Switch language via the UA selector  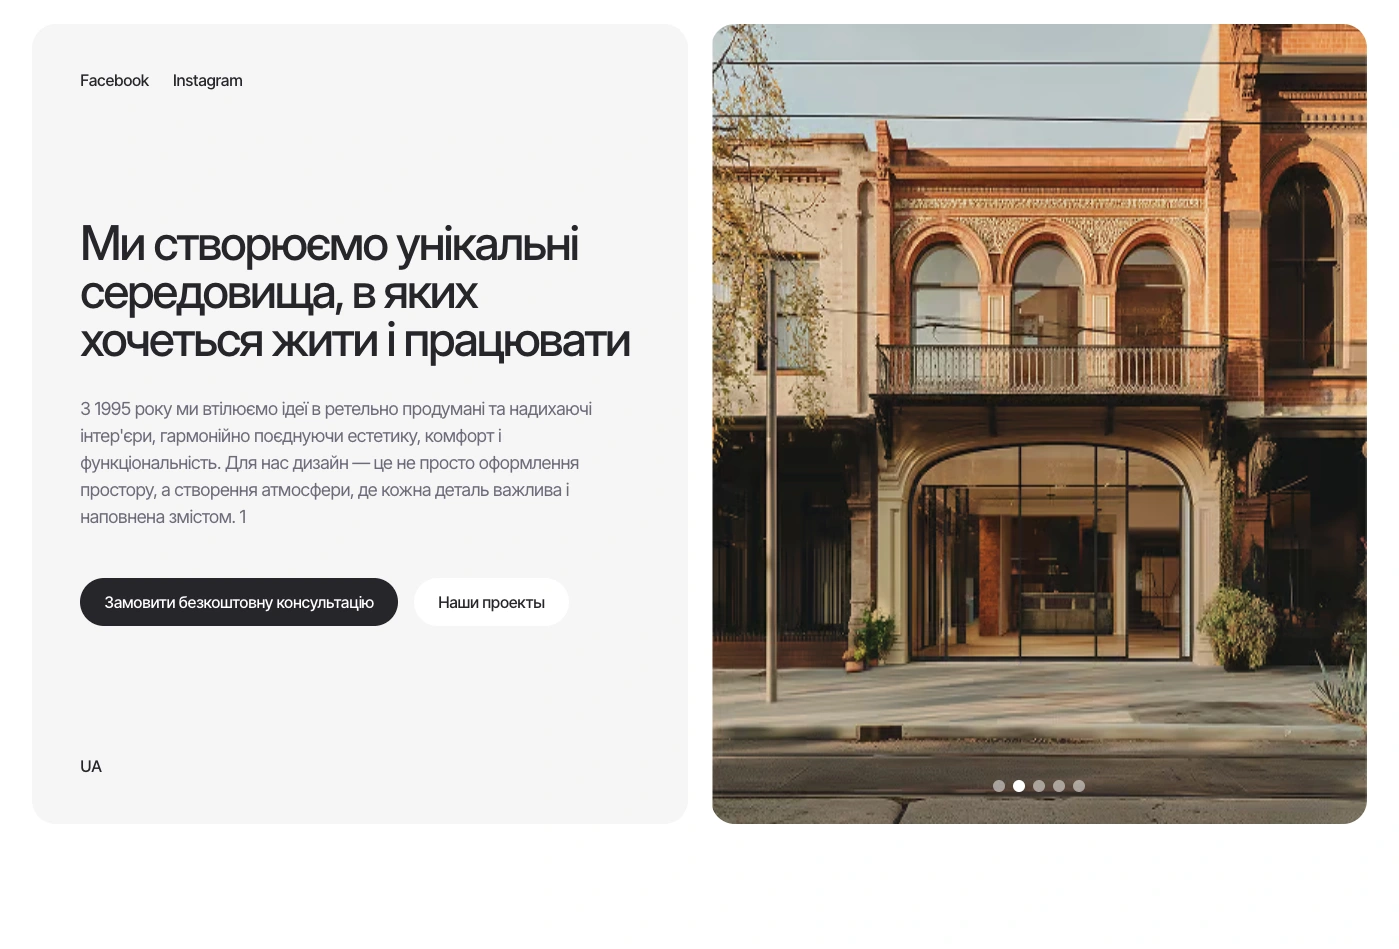pyautogui.click(x=91, y=766)
